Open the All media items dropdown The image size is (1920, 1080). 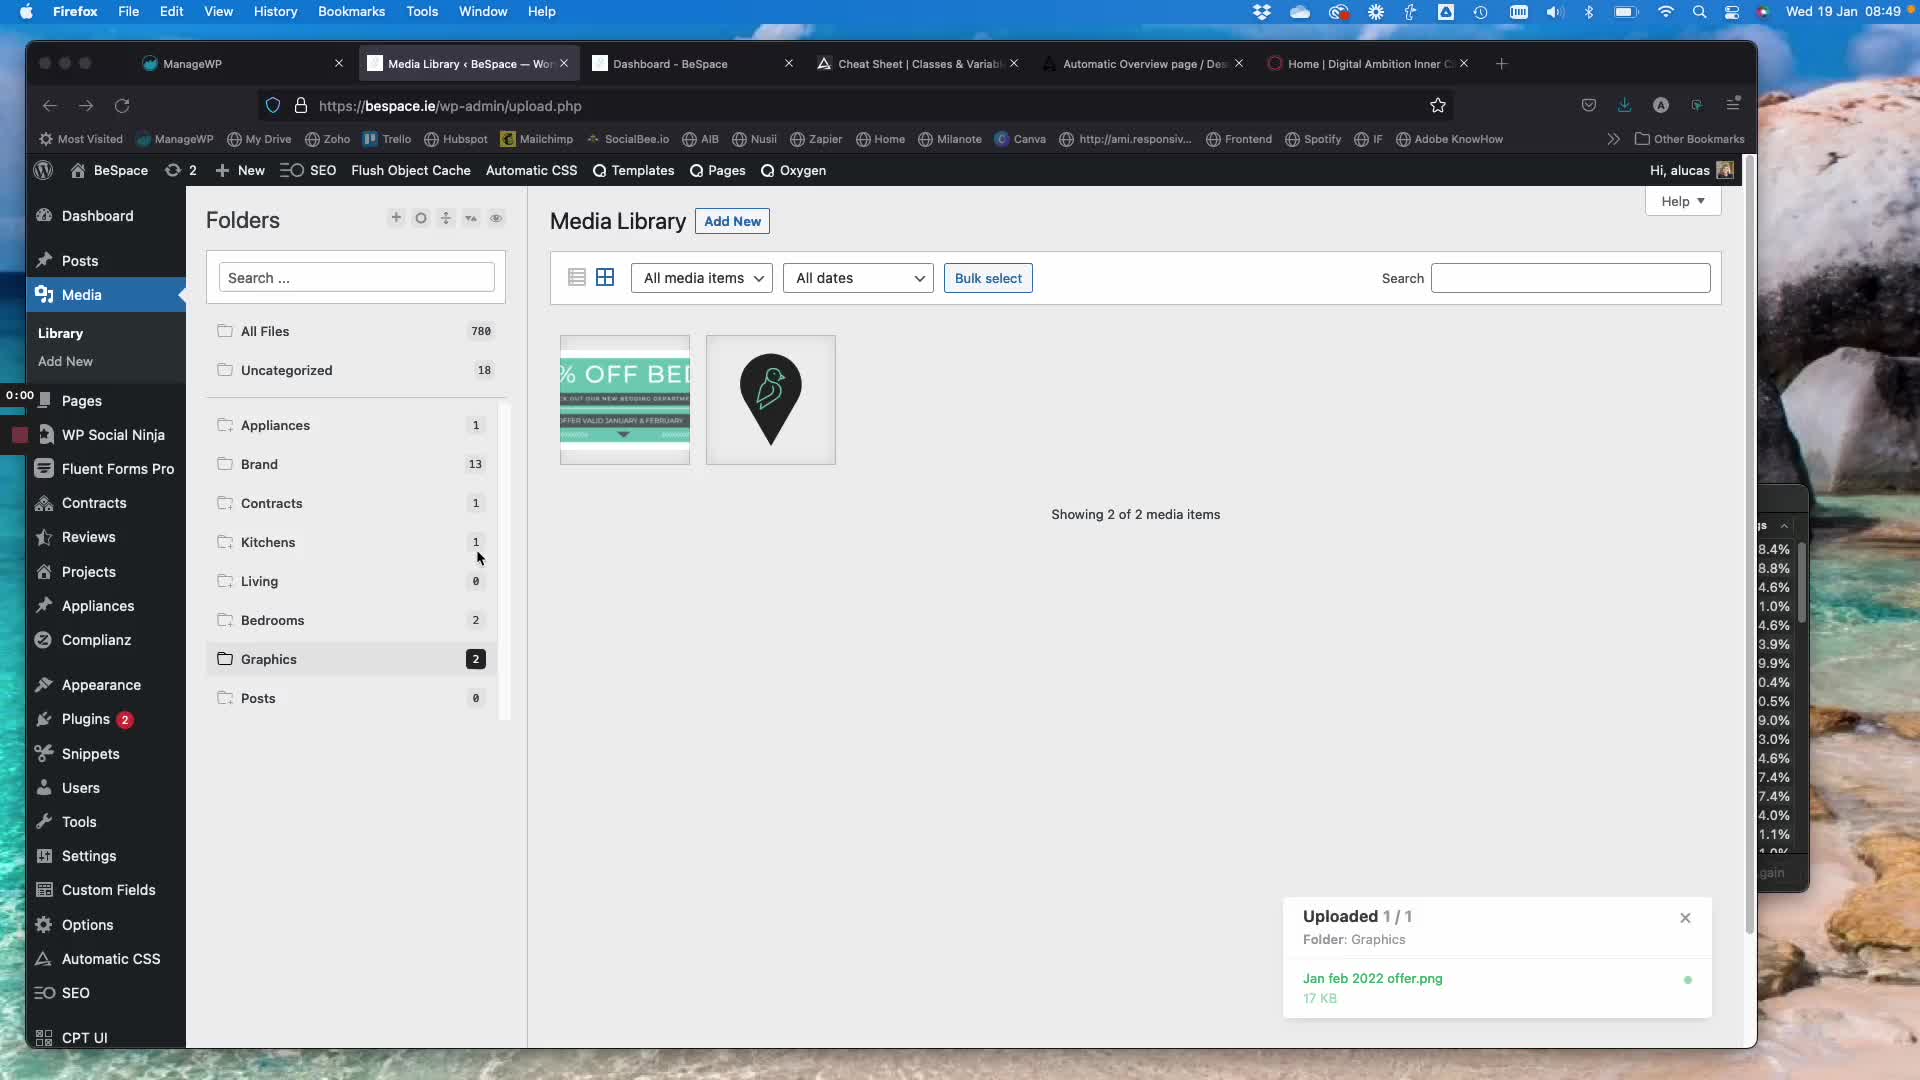tap(702, 278)
